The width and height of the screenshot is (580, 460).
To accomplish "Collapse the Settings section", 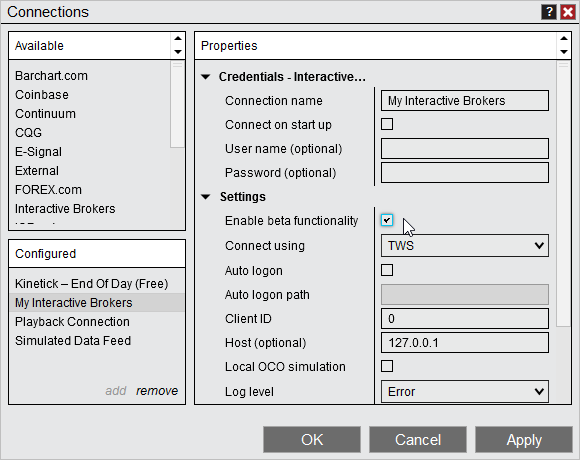I will (206, 197).
